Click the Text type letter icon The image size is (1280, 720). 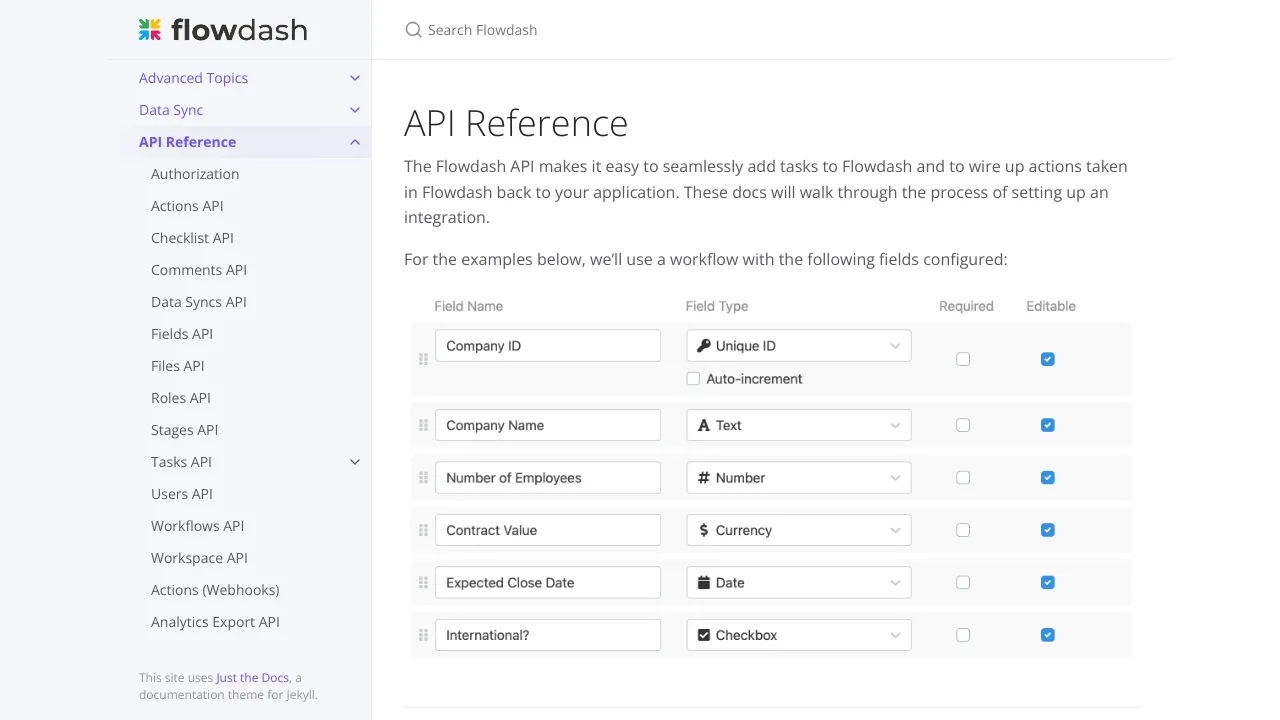pos(704,425)
